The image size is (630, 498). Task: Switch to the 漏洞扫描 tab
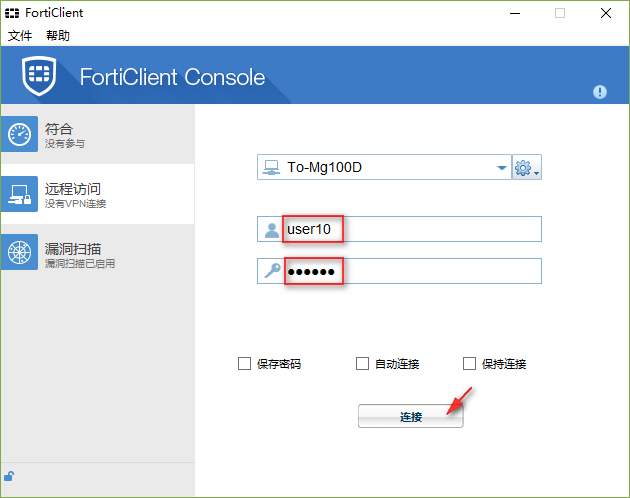(98, 252)
